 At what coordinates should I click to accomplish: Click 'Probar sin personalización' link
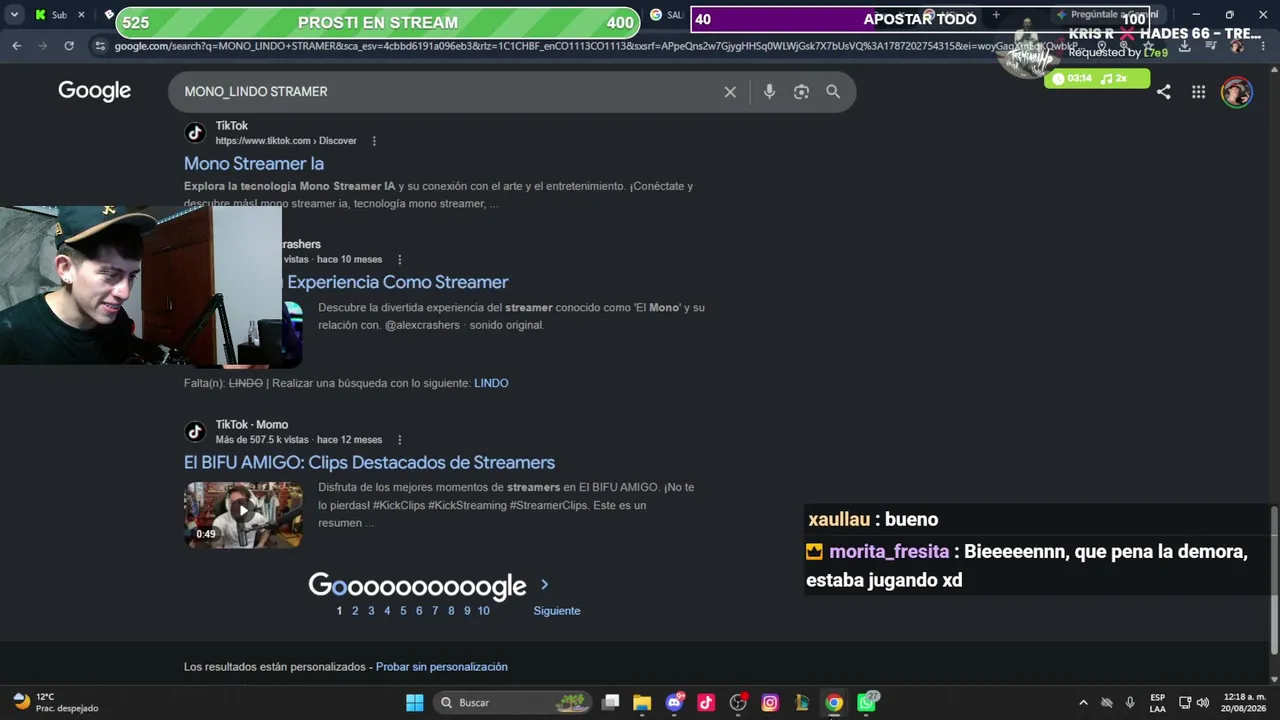coord(442,667)
